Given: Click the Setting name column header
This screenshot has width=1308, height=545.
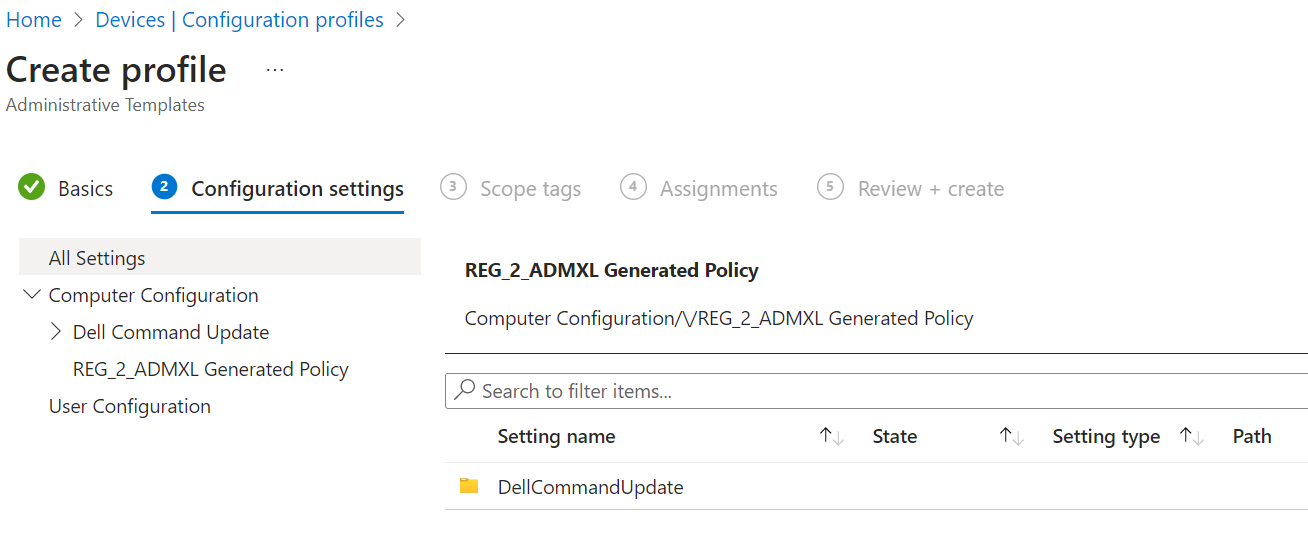Looking at the screenshot, I should click(x=556, y=436).
